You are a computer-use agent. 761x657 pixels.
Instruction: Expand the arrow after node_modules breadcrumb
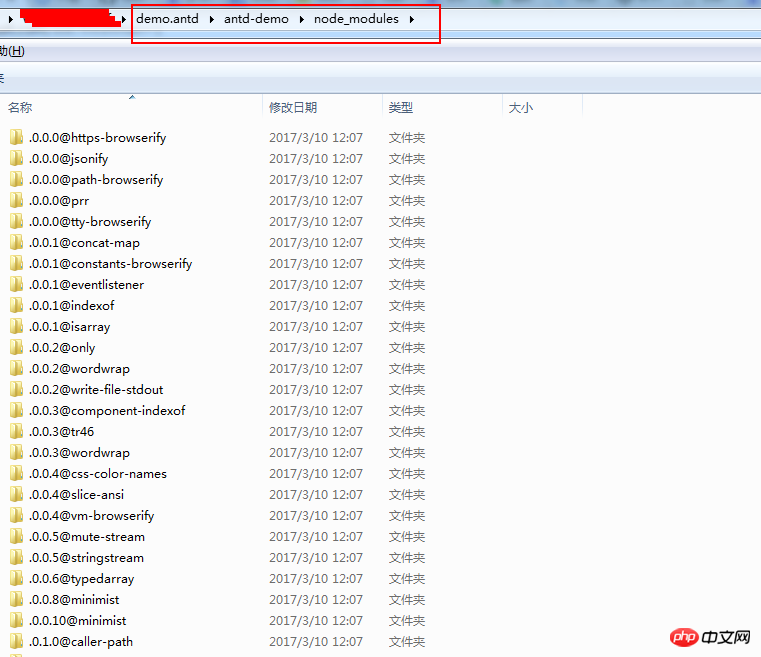click(412, 19)
